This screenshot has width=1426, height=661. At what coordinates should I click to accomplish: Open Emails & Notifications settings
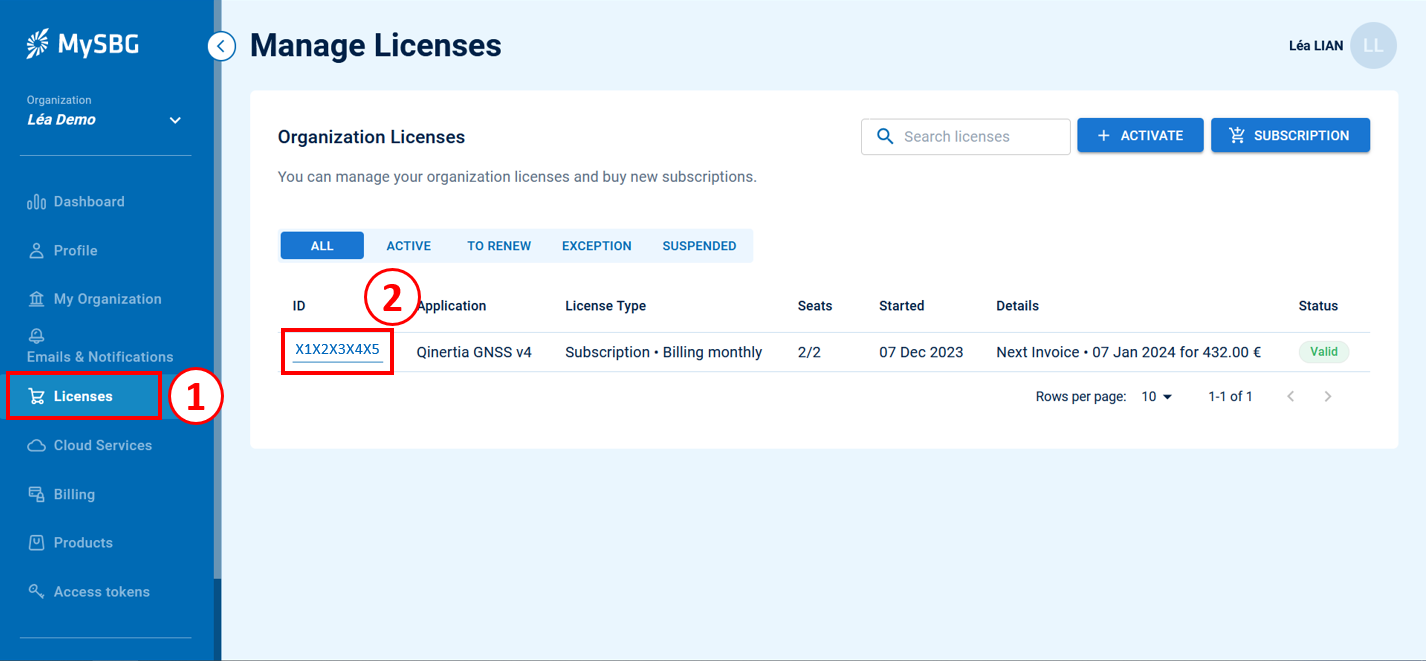coord(100,348)
